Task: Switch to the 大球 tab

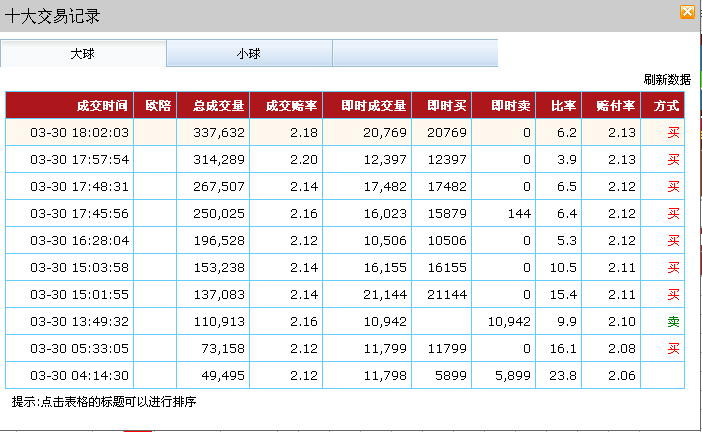Action: pos(83,53)
